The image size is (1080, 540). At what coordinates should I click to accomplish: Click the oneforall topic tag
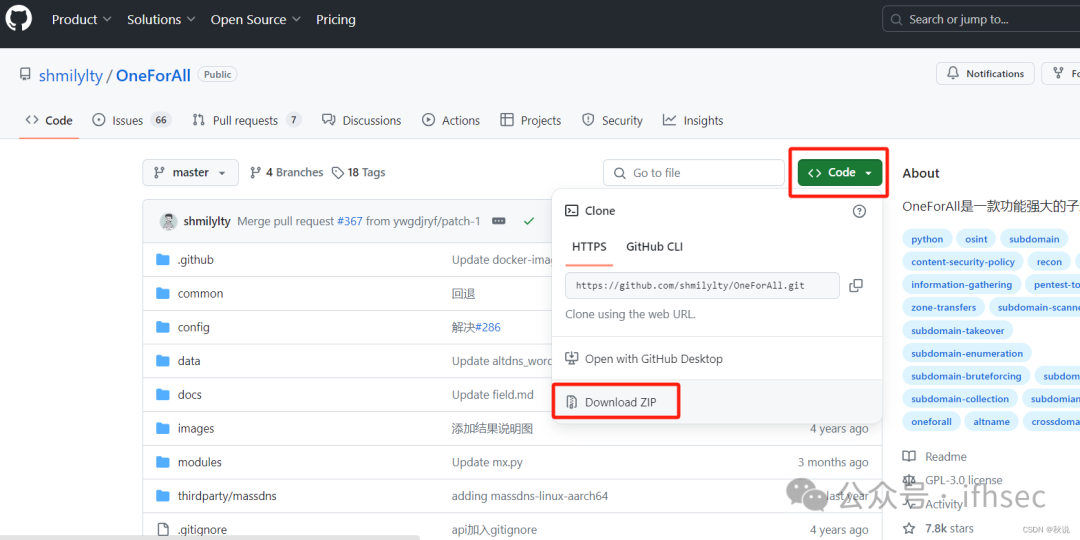point(931,422)
